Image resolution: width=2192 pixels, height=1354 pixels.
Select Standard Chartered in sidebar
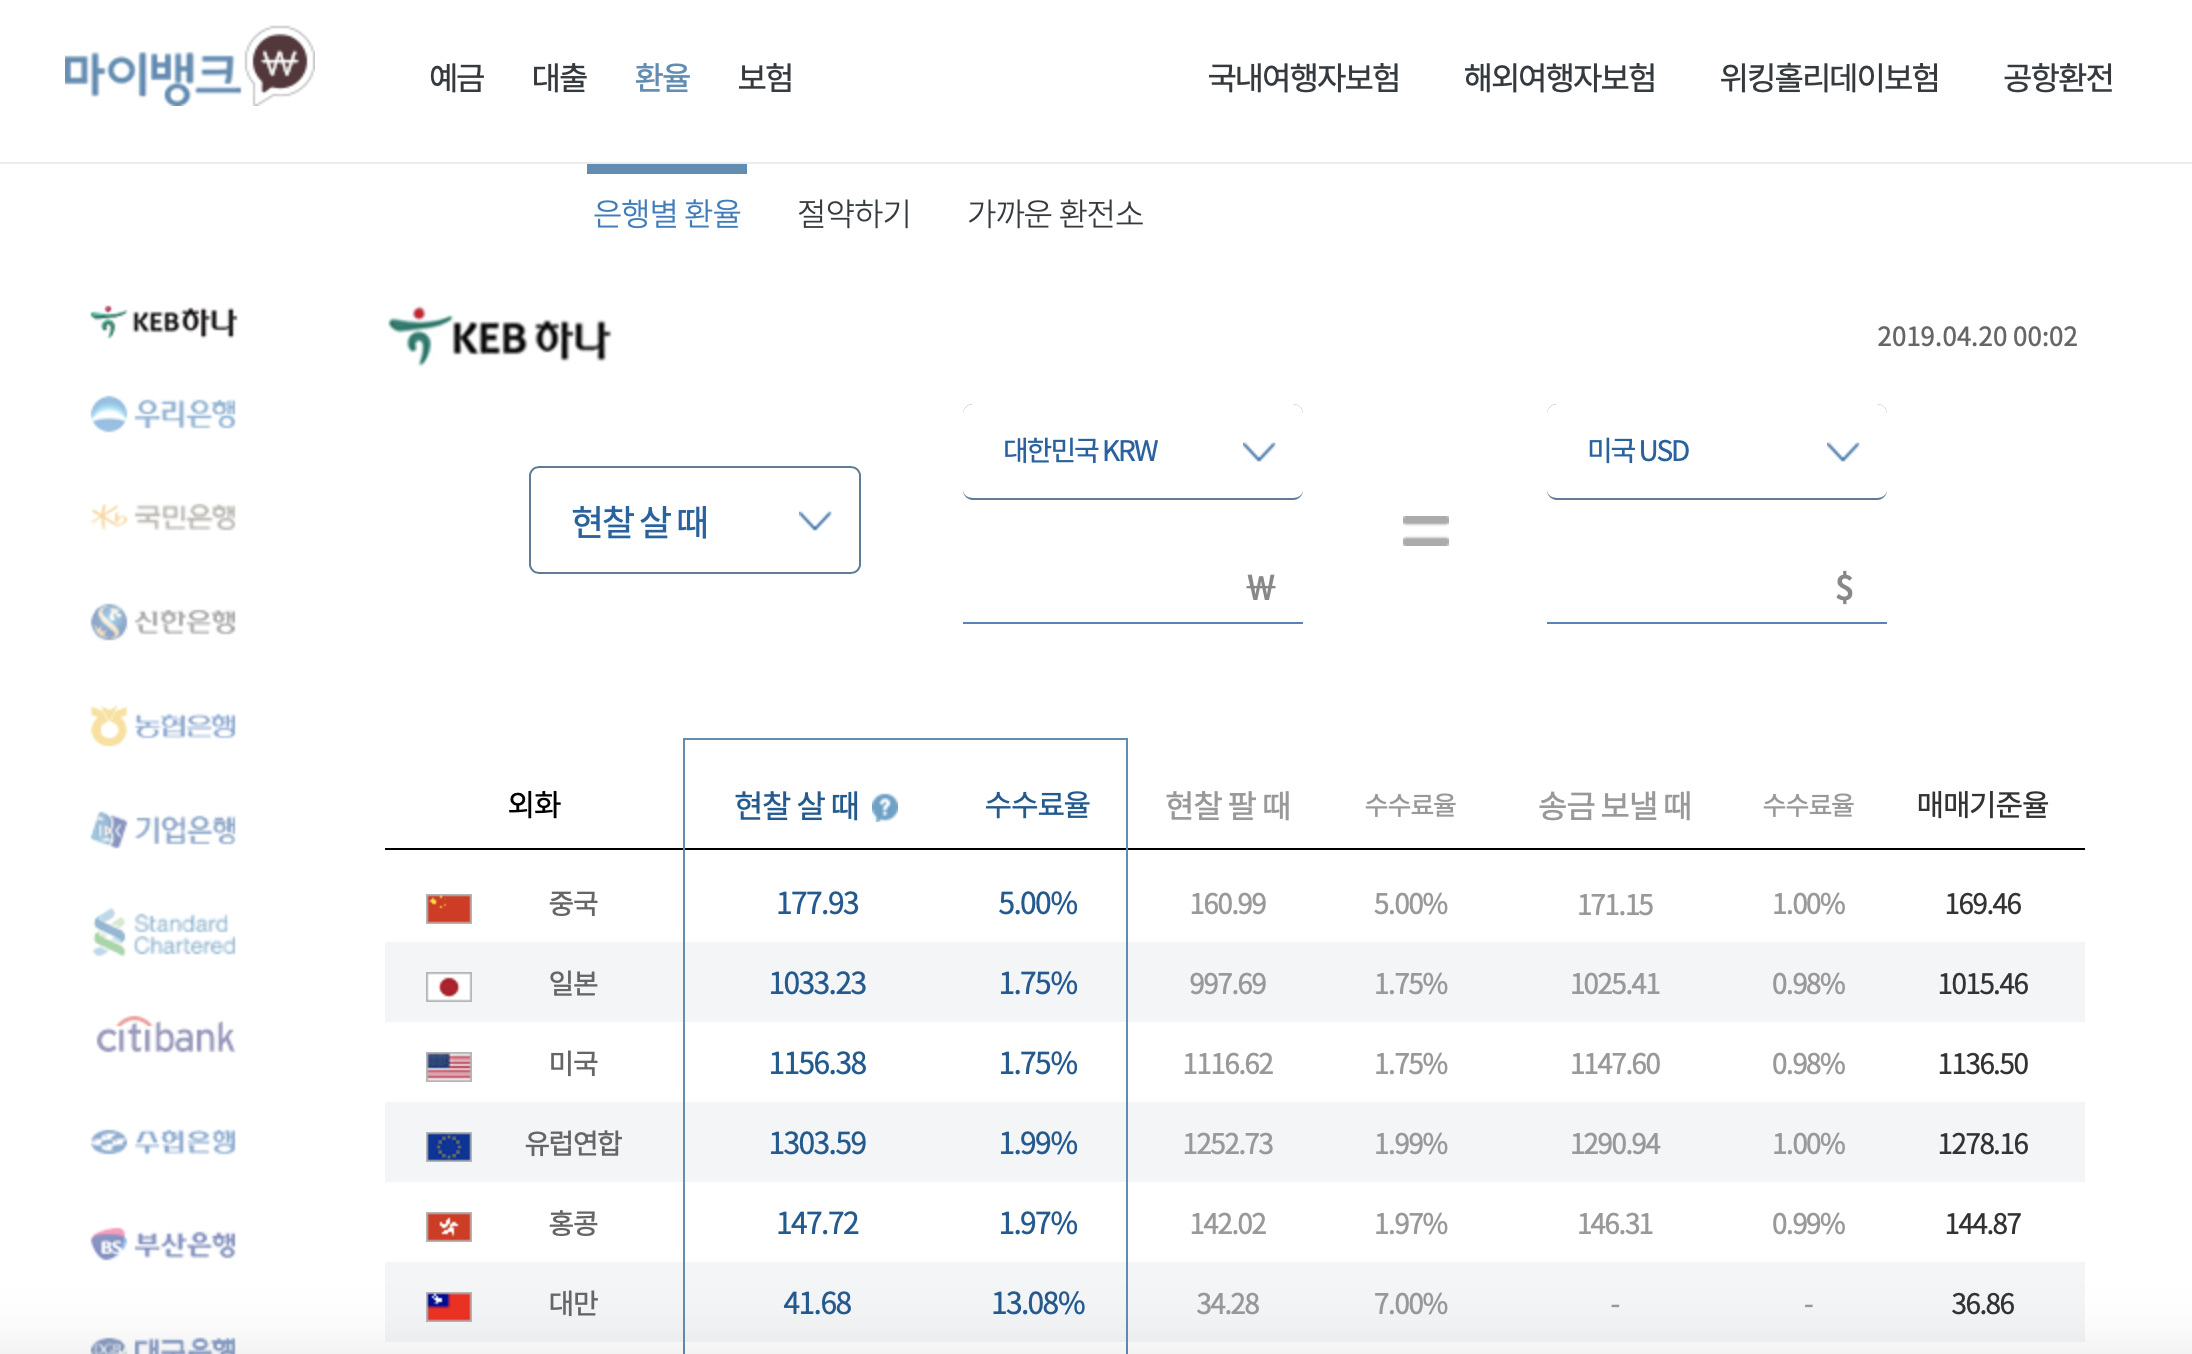163,933
